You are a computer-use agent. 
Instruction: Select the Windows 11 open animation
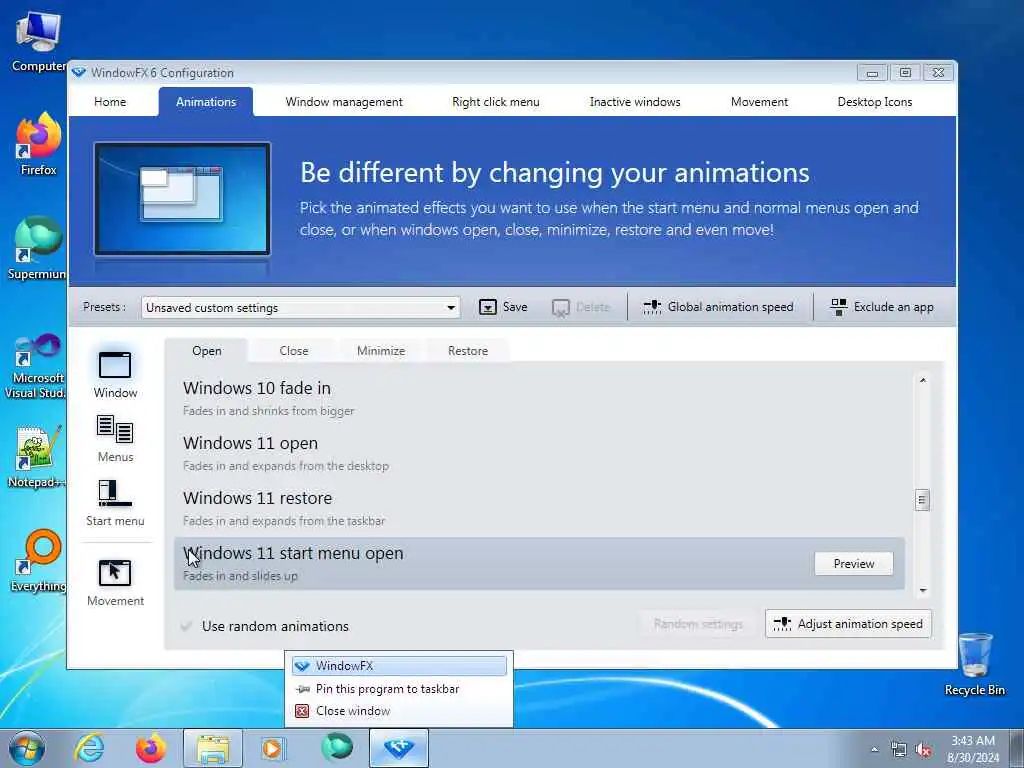point(539,453)
